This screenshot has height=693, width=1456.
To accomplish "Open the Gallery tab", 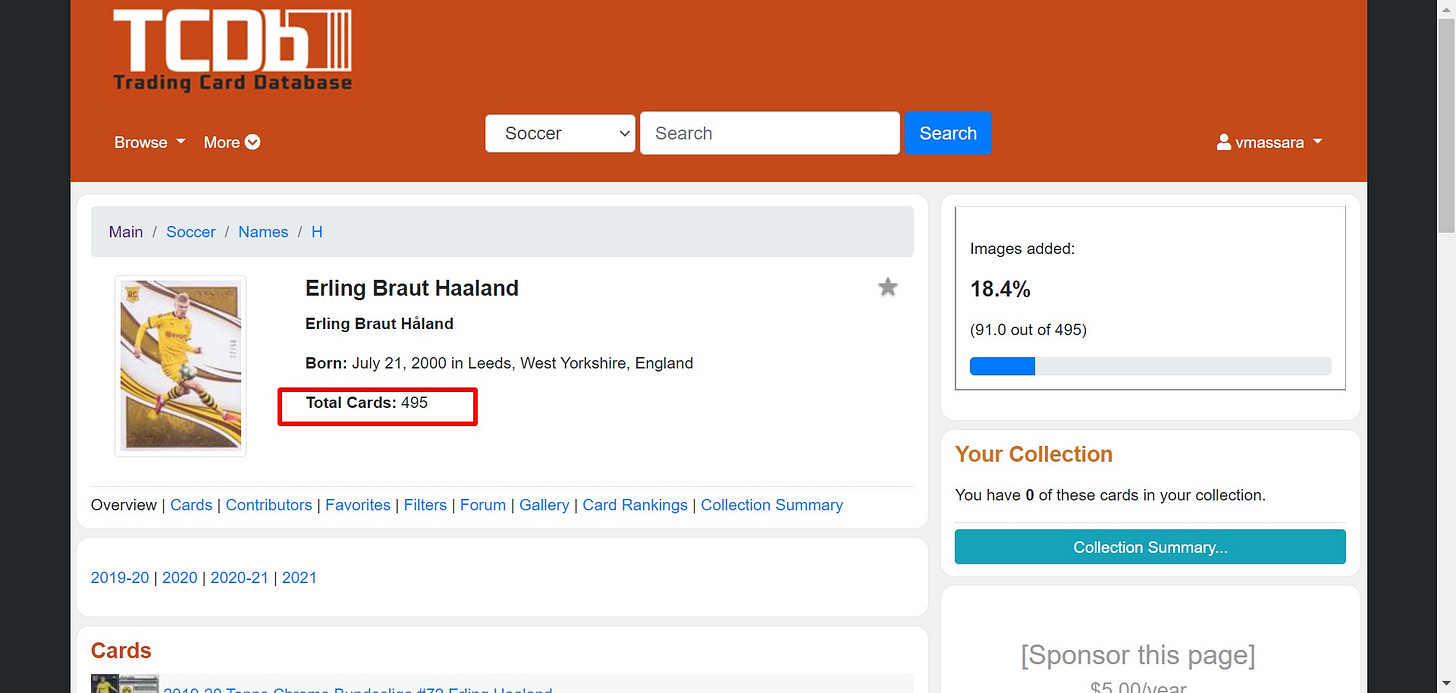I will pyautogui.click(x=544, y=505).
